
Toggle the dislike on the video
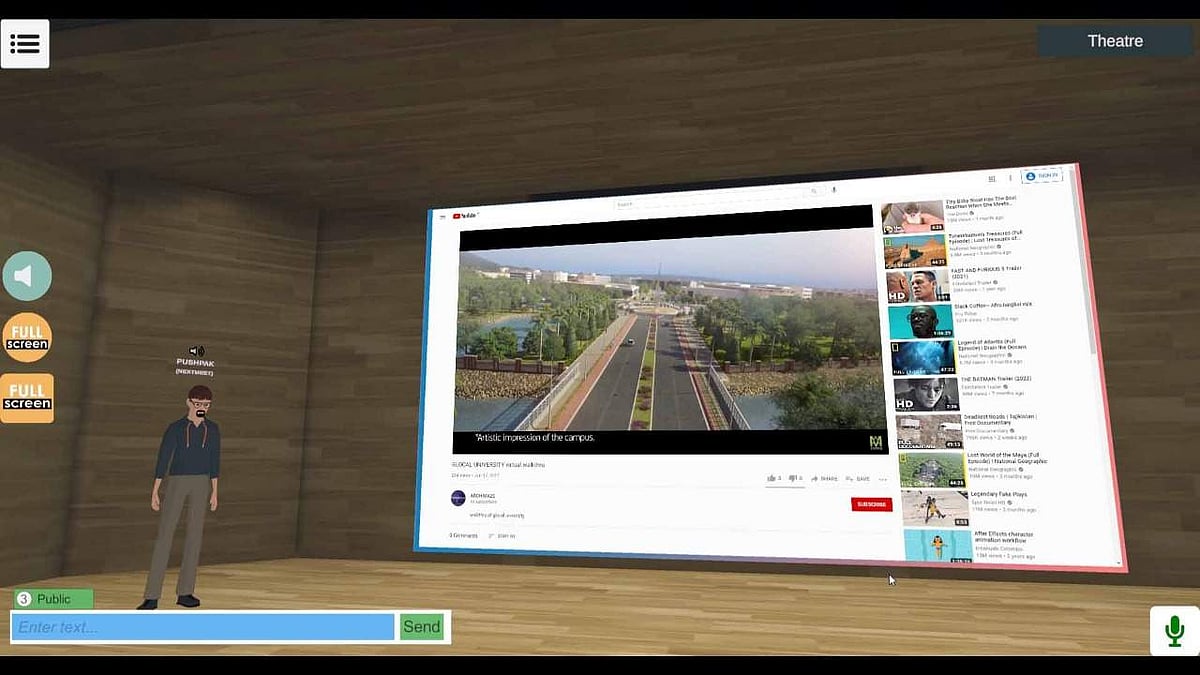coord(794,478)
